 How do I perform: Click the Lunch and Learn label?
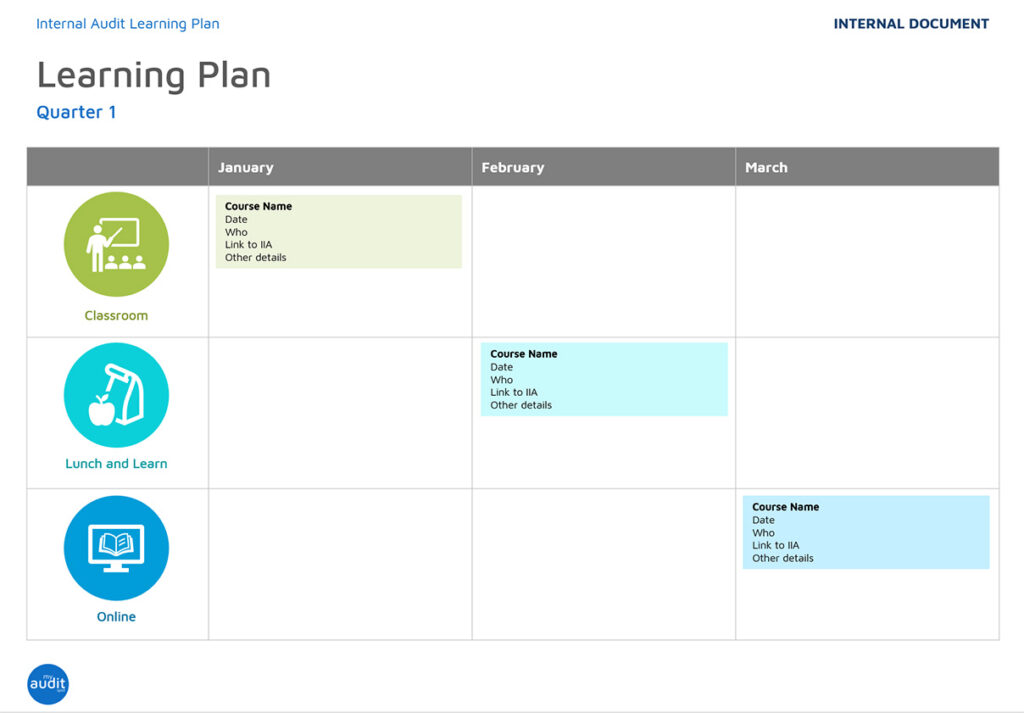coord(116,463)
